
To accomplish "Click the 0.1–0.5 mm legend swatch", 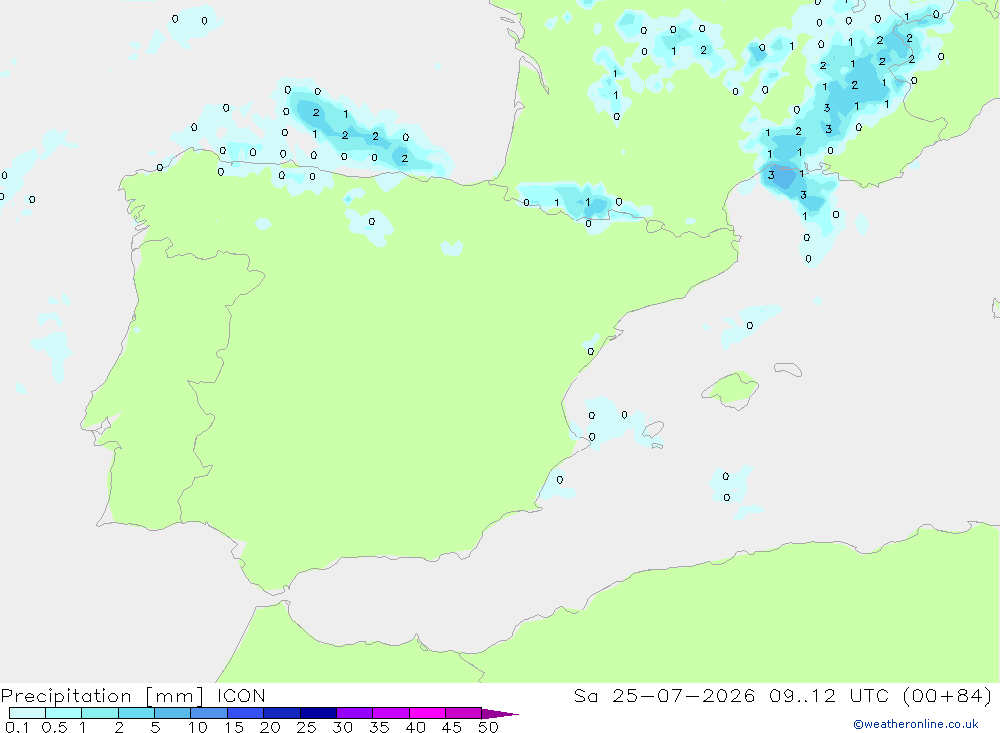I will [27, 713].
